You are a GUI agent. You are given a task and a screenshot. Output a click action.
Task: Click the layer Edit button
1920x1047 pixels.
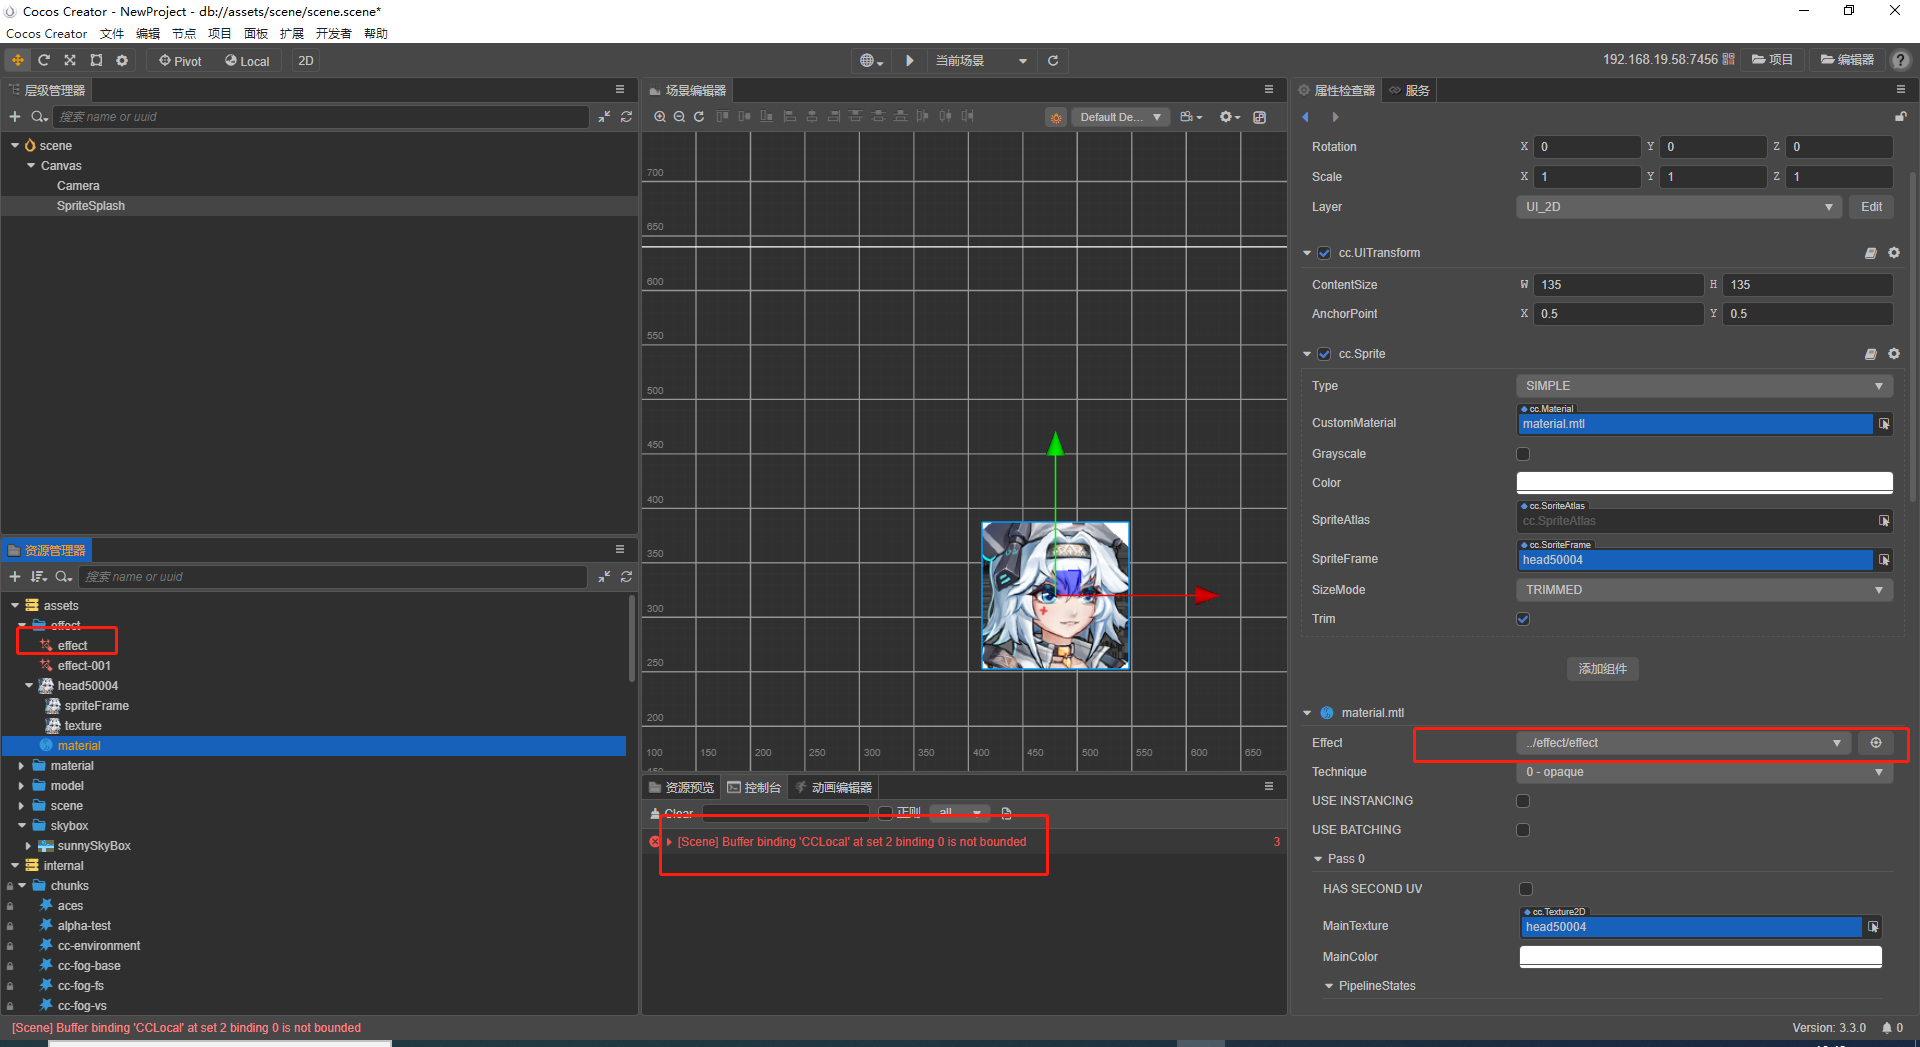click(x=1872, y=207)
